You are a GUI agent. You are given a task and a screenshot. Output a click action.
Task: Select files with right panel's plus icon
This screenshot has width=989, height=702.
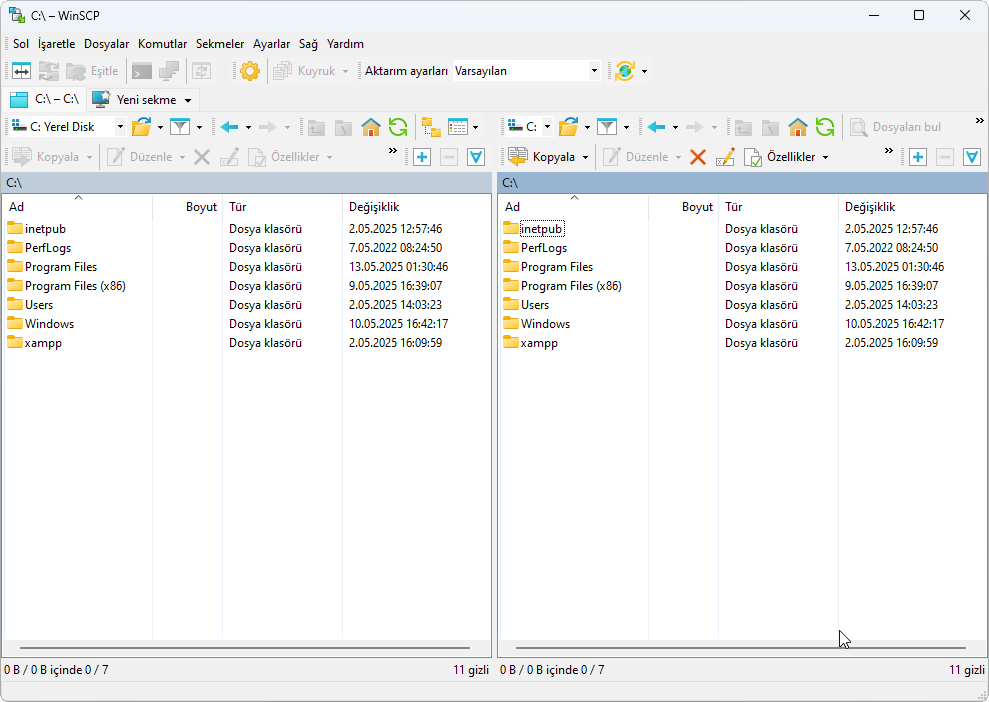[x=918, y=157]
